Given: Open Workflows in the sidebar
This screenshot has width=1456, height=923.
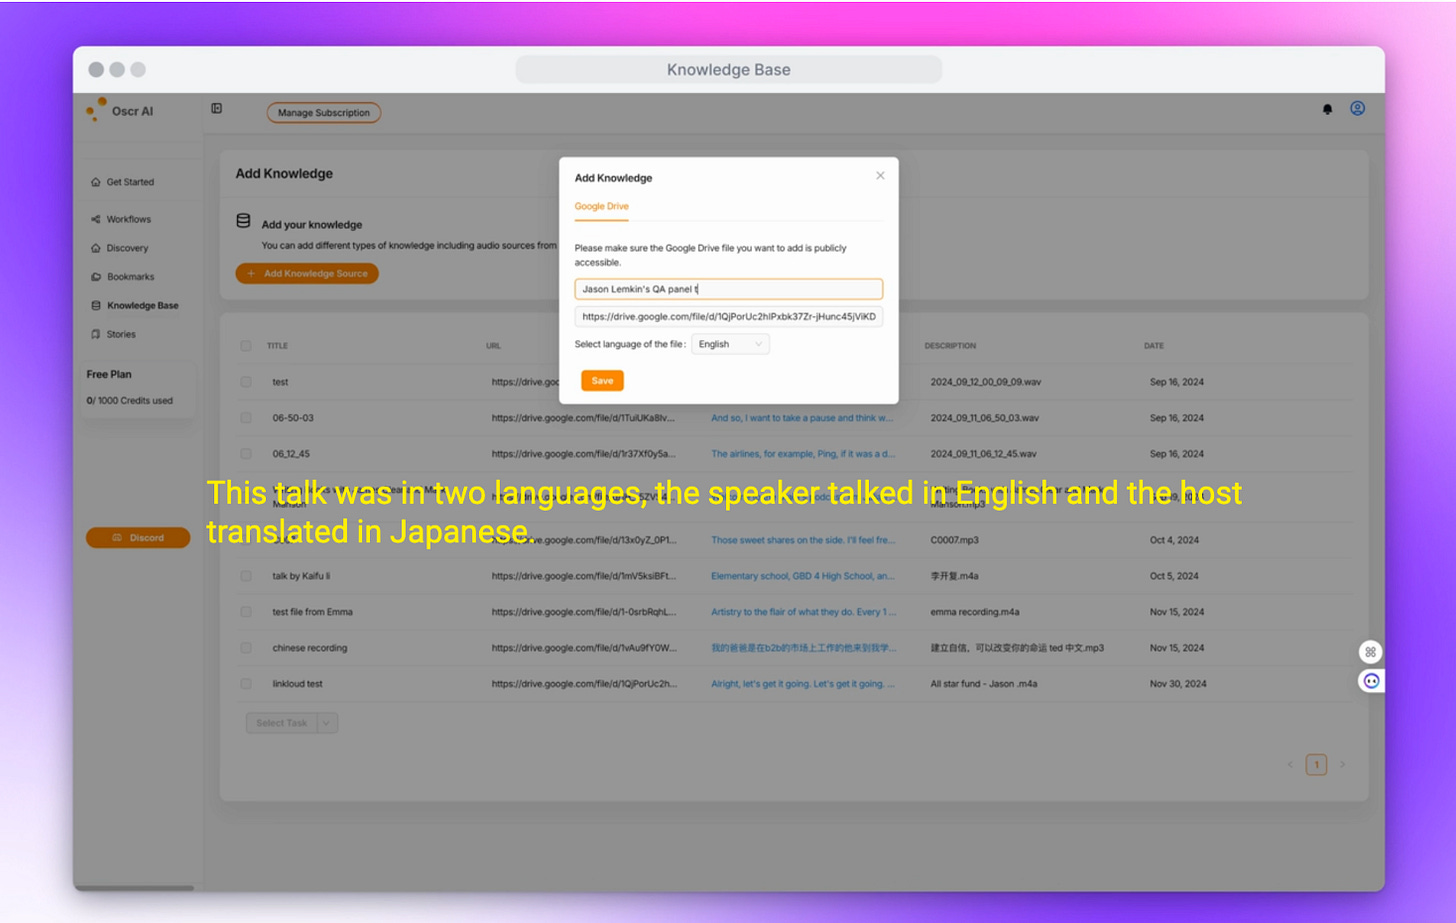Looking at the screenshot, I should [129, 219].
